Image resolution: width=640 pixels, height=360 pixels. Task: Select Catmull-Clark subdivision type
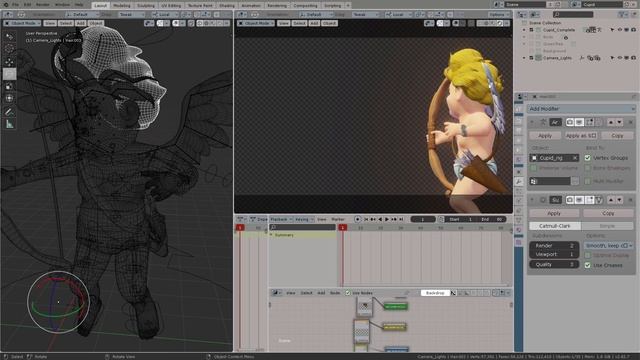point(555,226)
